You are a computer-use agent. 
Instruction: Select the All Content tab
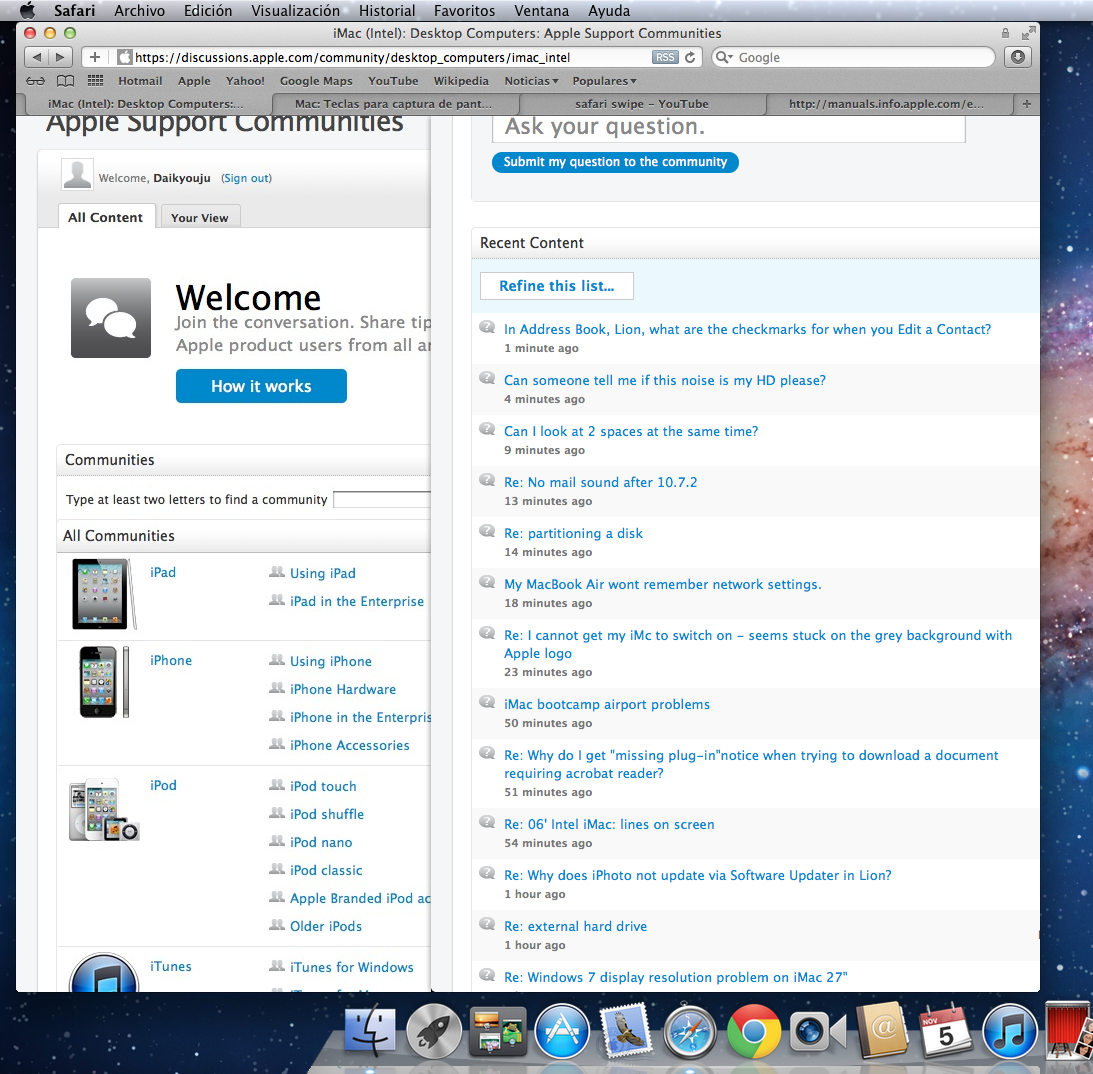tap(105, 217)
